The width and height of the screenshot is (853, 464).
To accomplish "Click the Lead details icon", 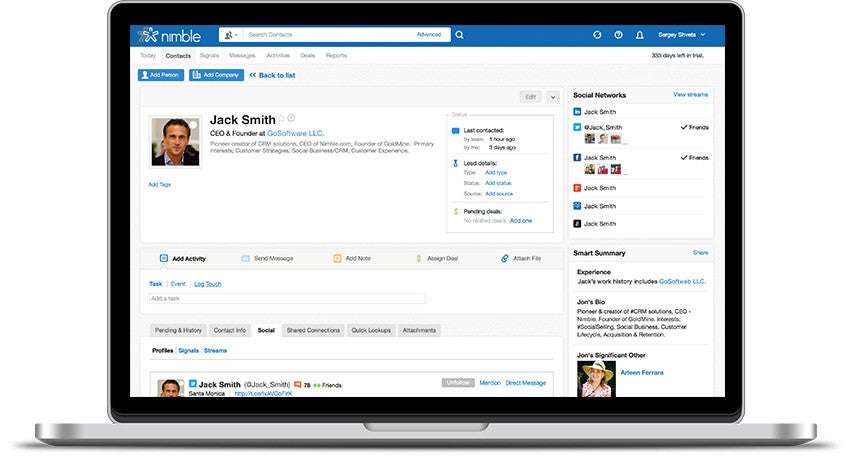I will coord(455,163).
